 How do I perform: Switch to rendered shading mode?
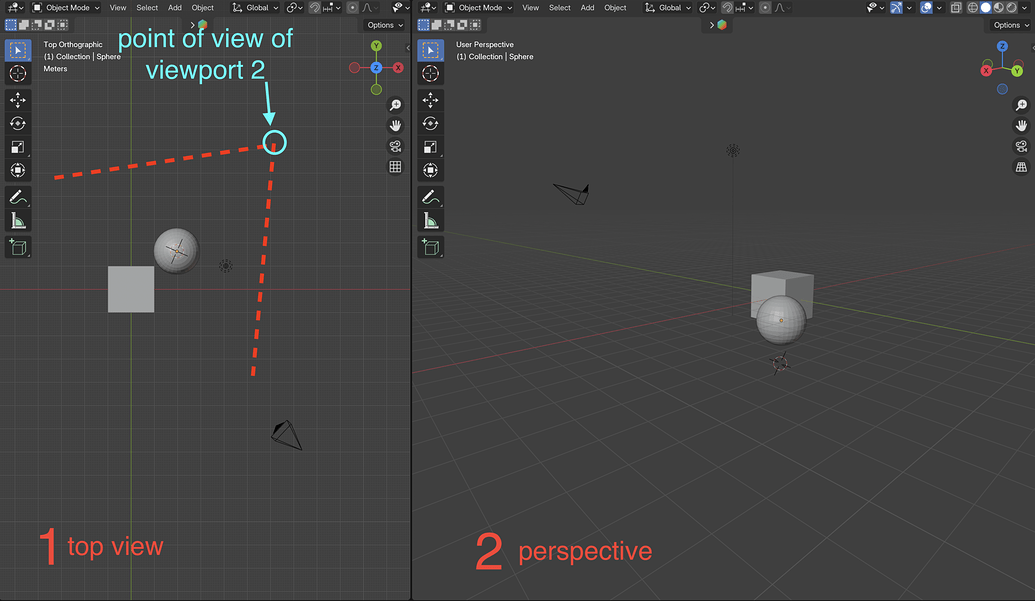pyautogui.click(x=1011, y=8)
